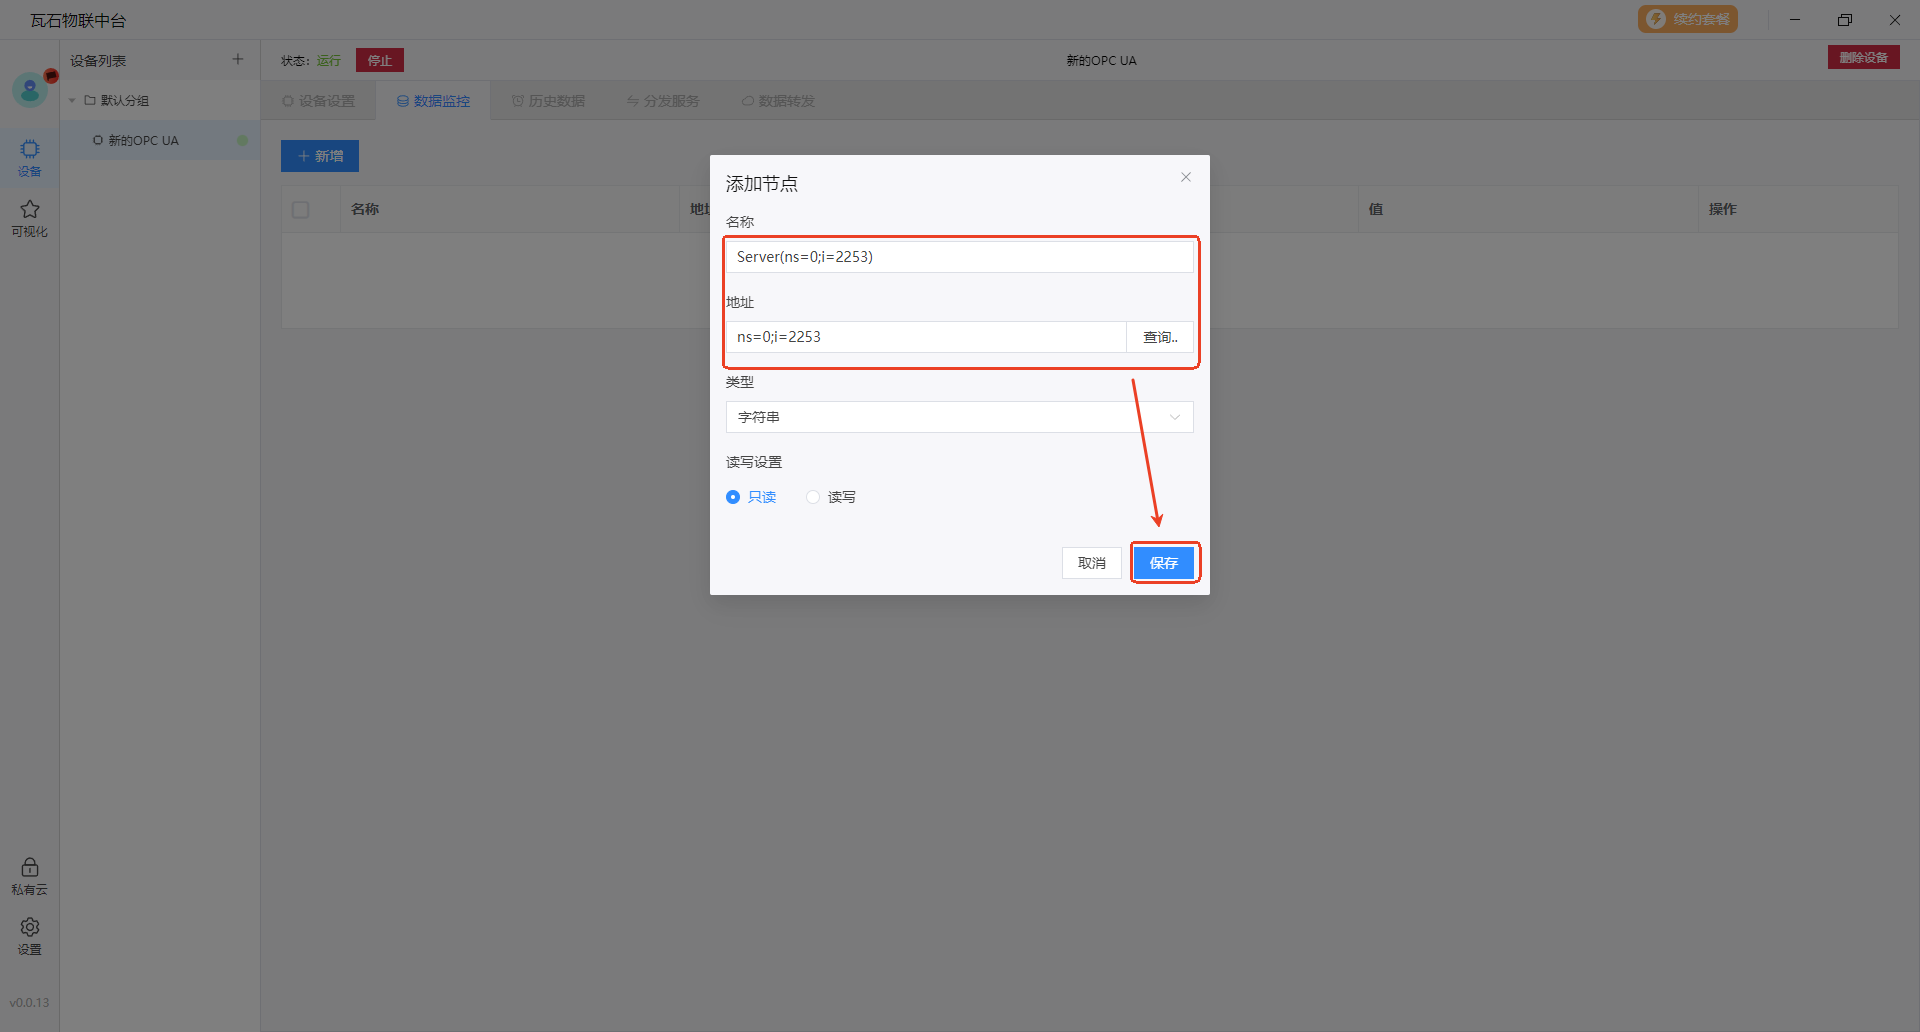Close the 添加节点 dialog with X
The width and height of the screenshot is (1920, 1032).
[1186, 177]
